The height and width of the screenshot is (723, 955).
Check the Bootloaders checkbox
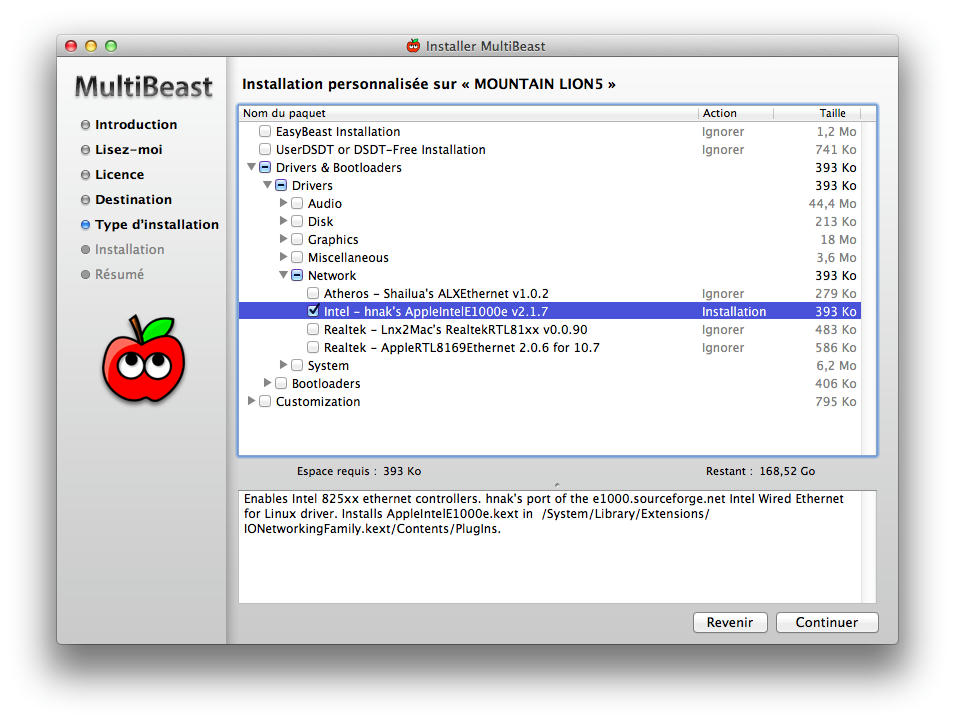pos(281,383)
